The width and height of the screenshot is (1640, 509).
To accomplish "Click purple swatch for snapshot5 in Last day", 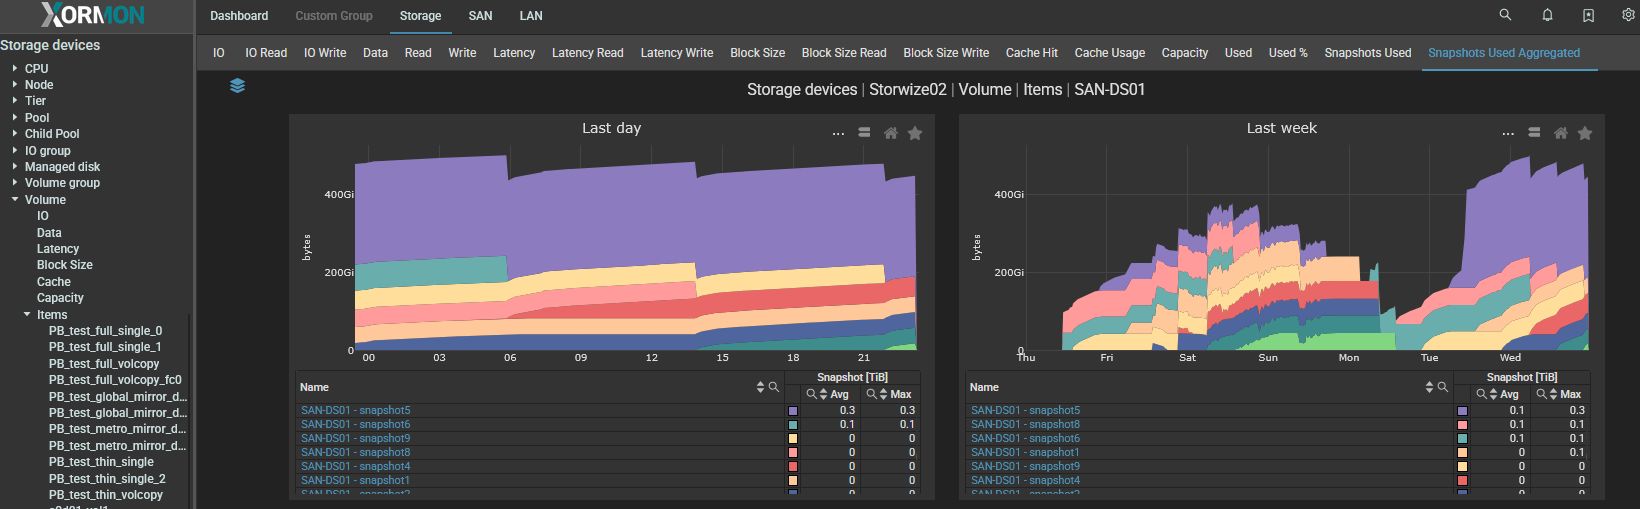I will pyautogui.click(x=793, y=411).
